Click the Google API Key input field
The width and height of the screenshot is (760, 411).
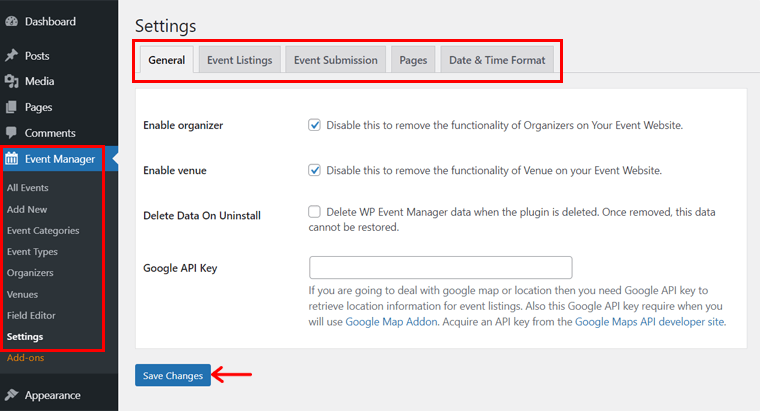click(440, 268)
